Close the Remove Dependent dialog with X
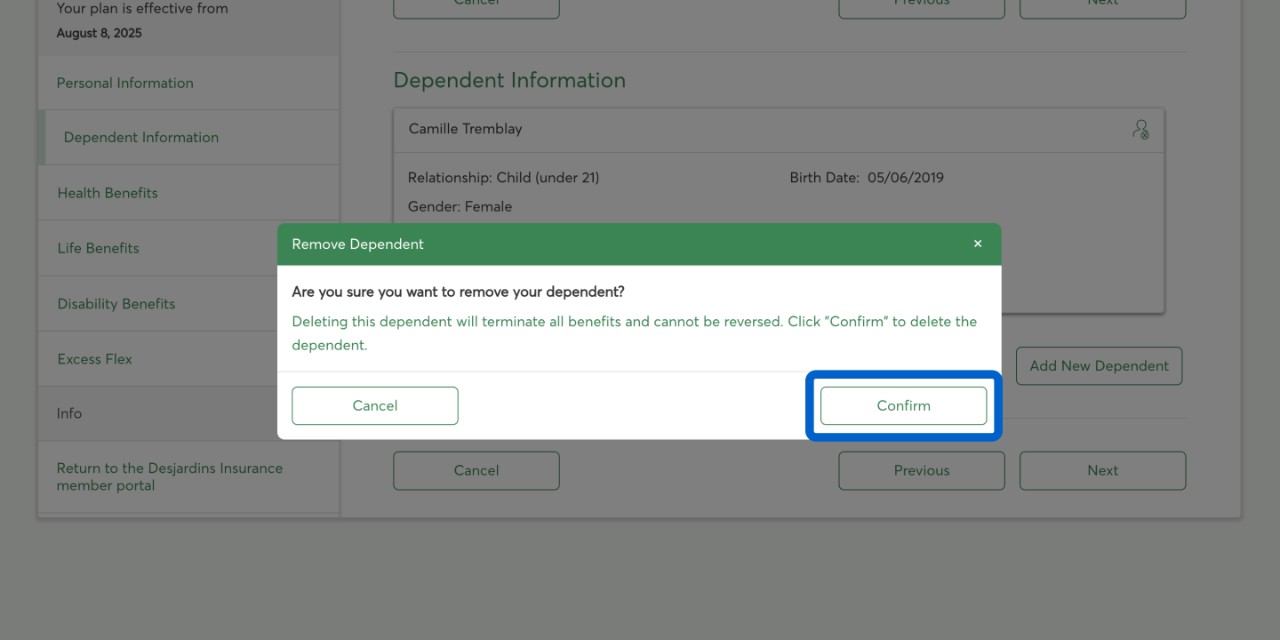Viewport: 1280px width, 640px height. click(977, 244)
